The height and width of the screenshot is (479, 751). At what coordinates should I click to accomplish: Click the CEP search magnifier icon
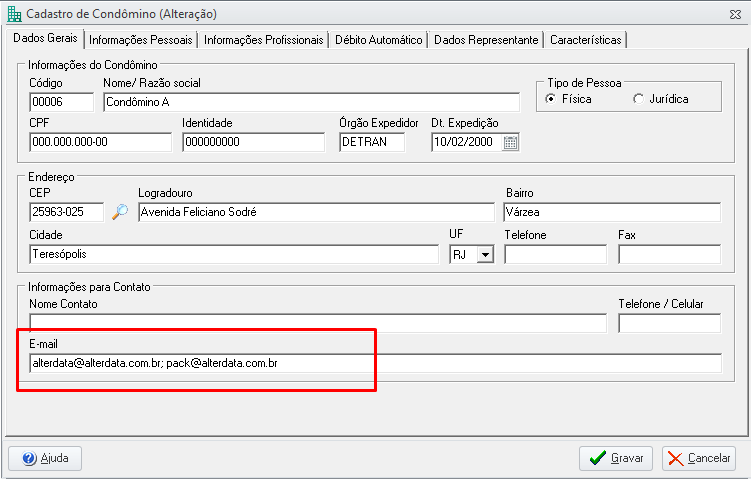point(120,212)
